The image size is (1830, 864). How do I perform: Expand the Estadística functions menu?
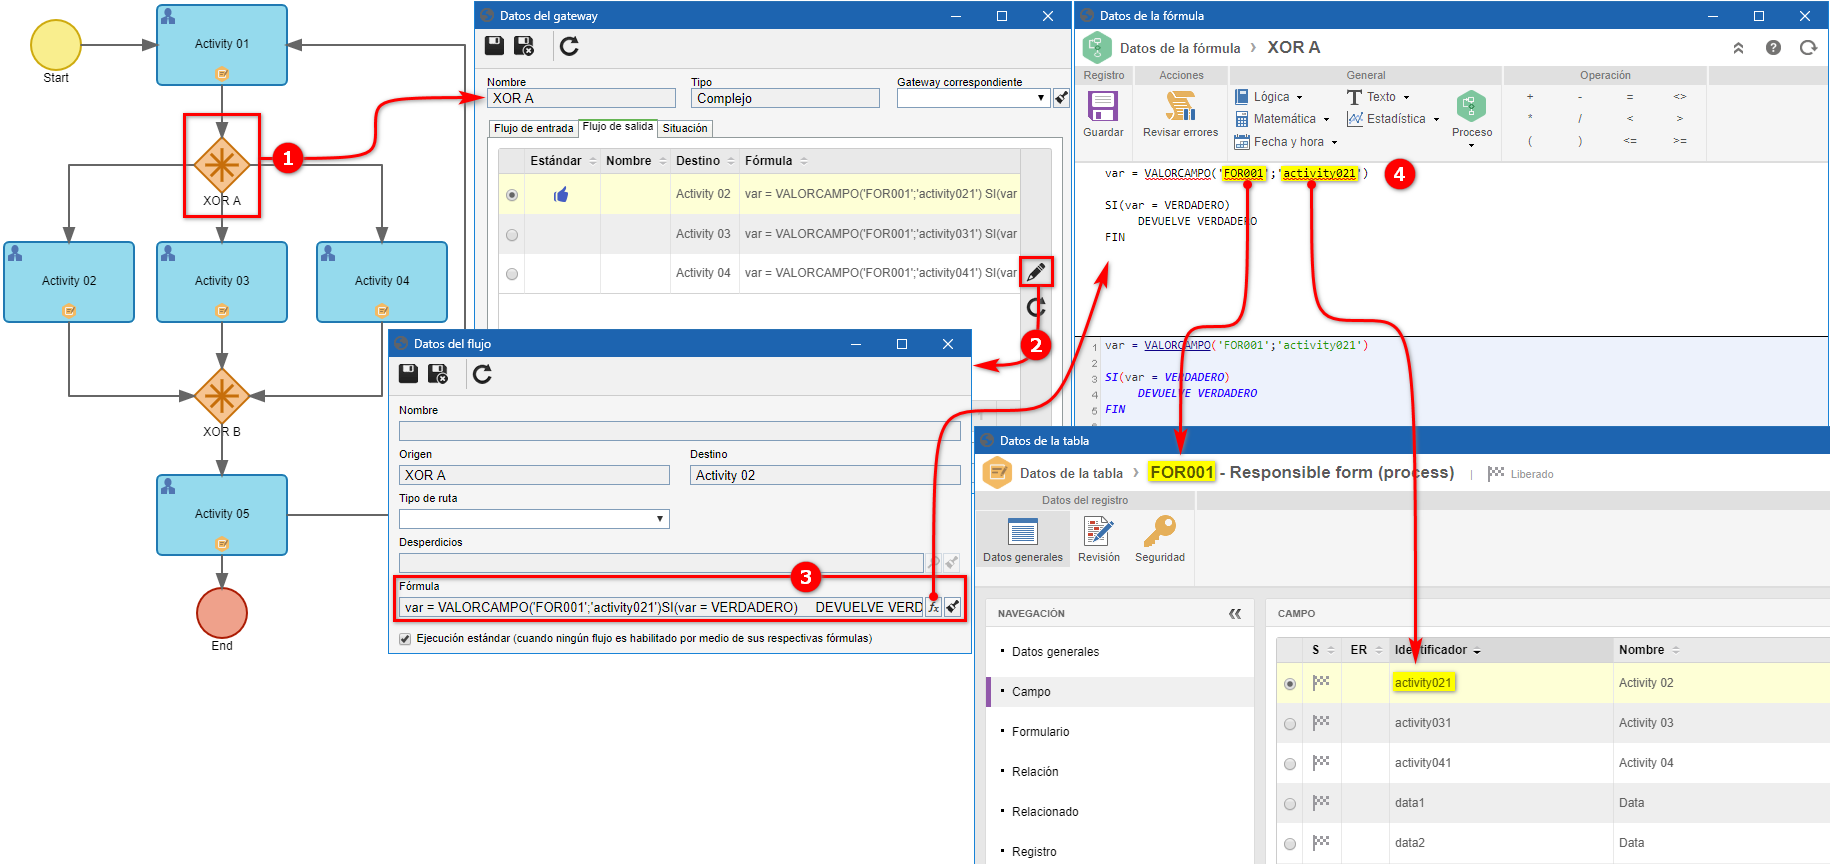point(1393,119)
